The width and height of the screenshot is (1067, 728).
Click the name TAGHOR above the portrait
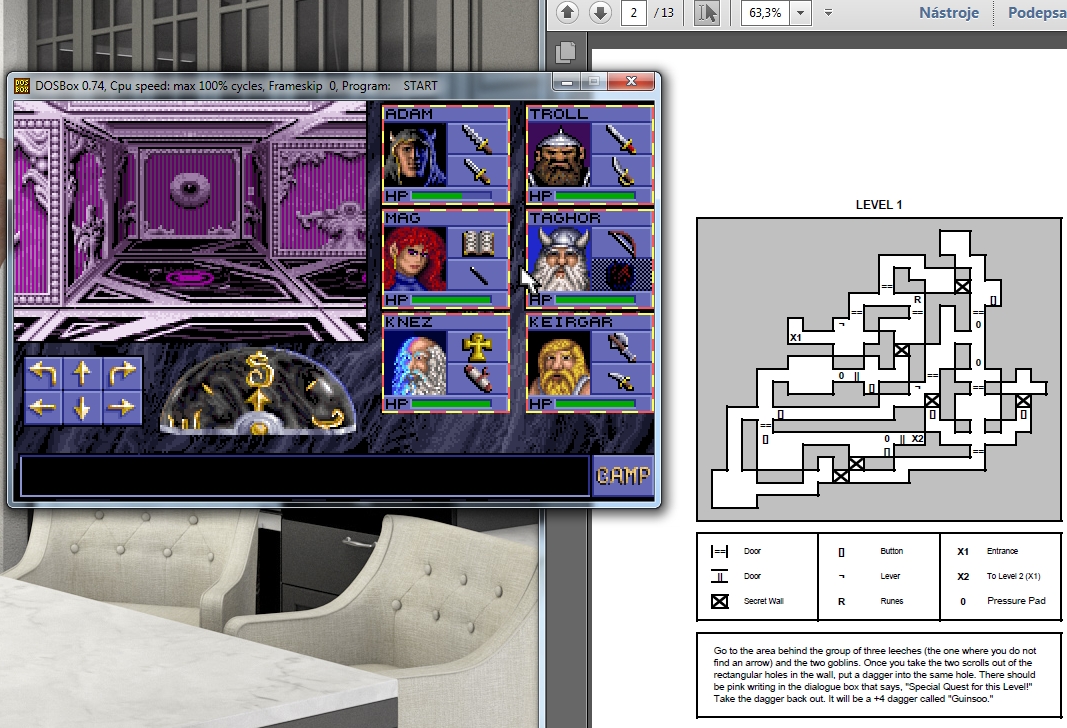click(565, 218)
